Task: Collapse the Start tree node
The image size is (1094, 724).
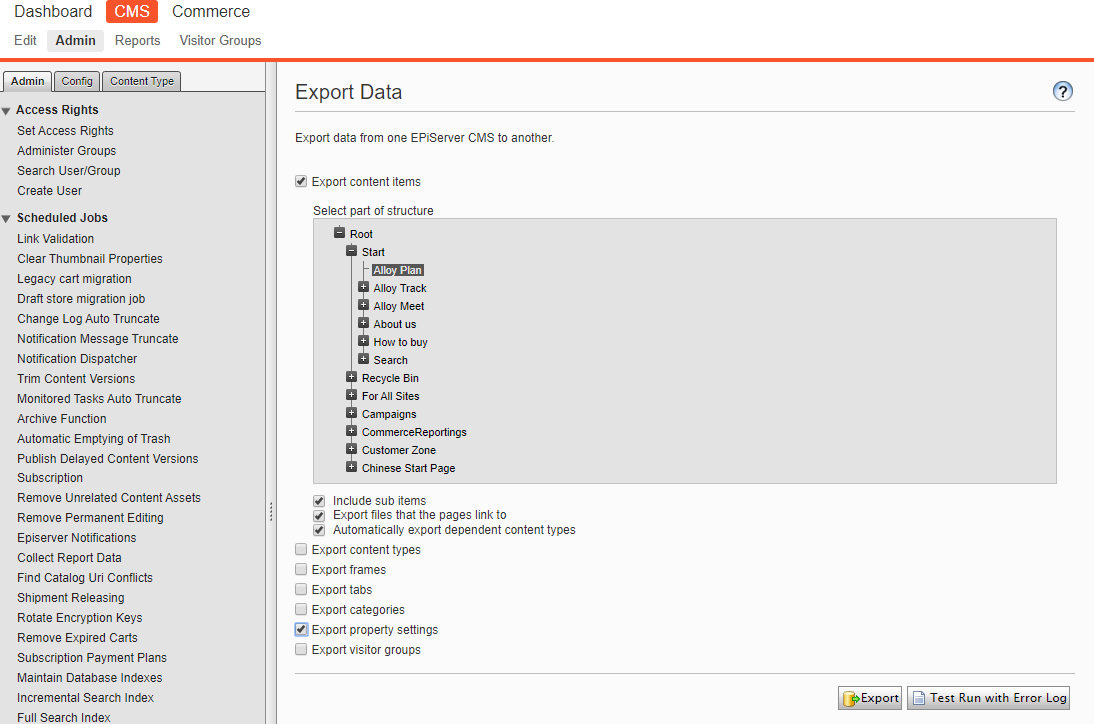Action: (352, 251)
